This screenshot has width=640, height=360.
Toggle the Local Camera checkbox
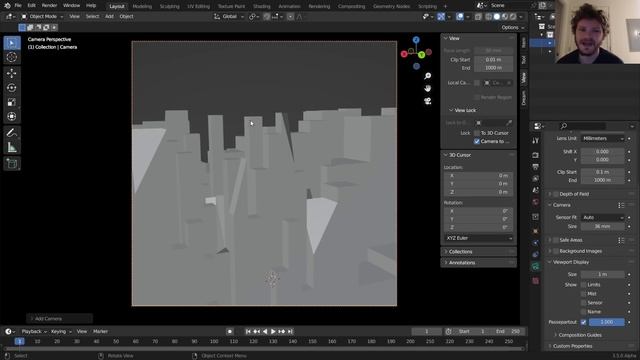pos(477,83)
